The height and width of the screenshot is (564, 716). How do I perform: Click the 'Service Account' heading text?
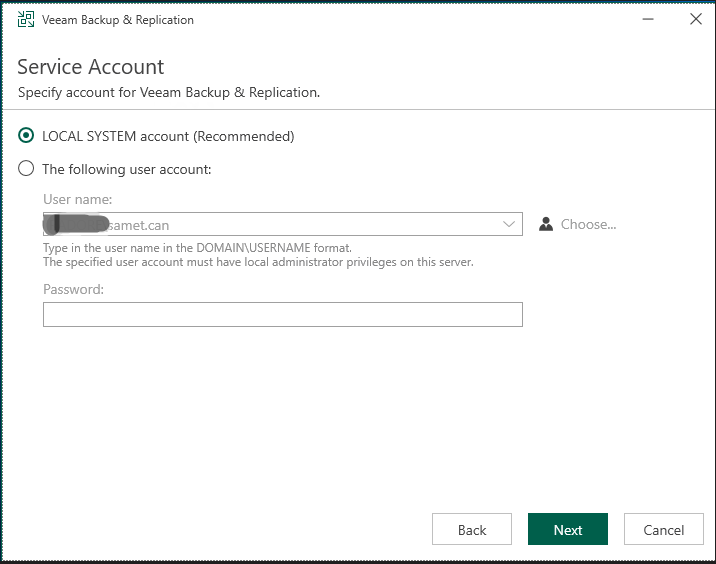pos(90,67)
